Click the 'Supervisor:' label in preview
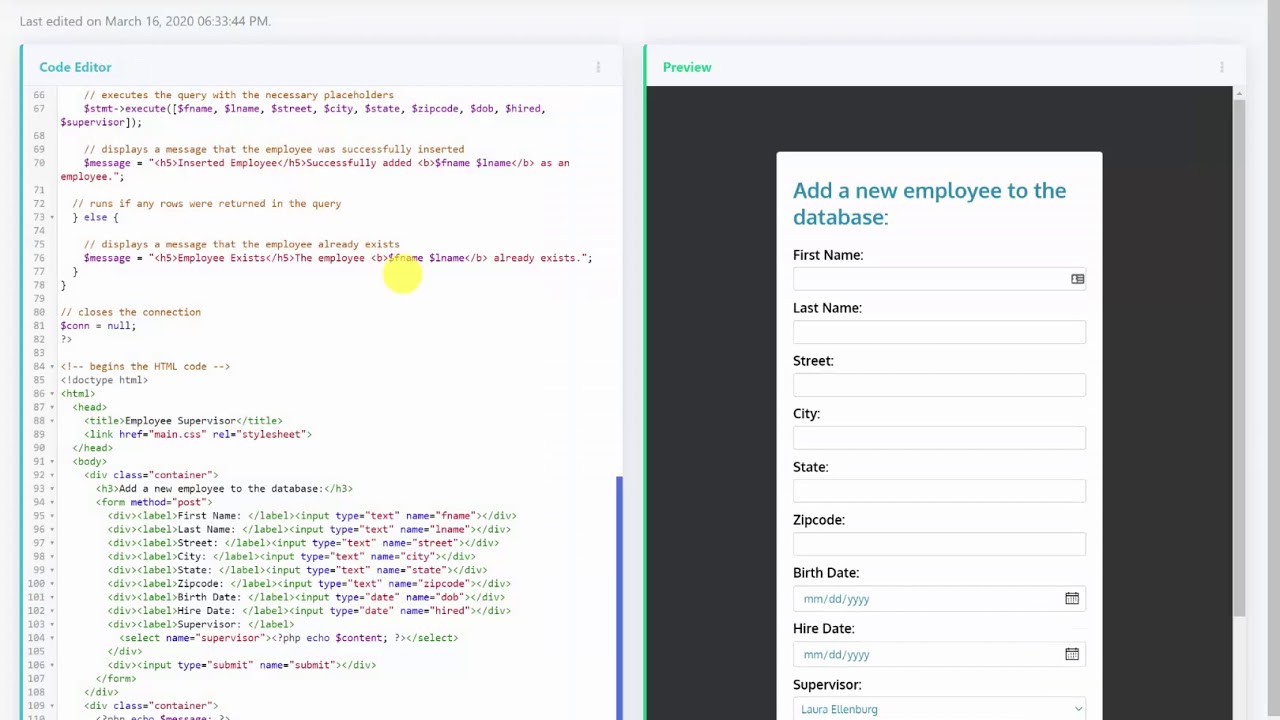This screenshot has width=1280, height=720. pyautogui.click(x=827, y=685)
